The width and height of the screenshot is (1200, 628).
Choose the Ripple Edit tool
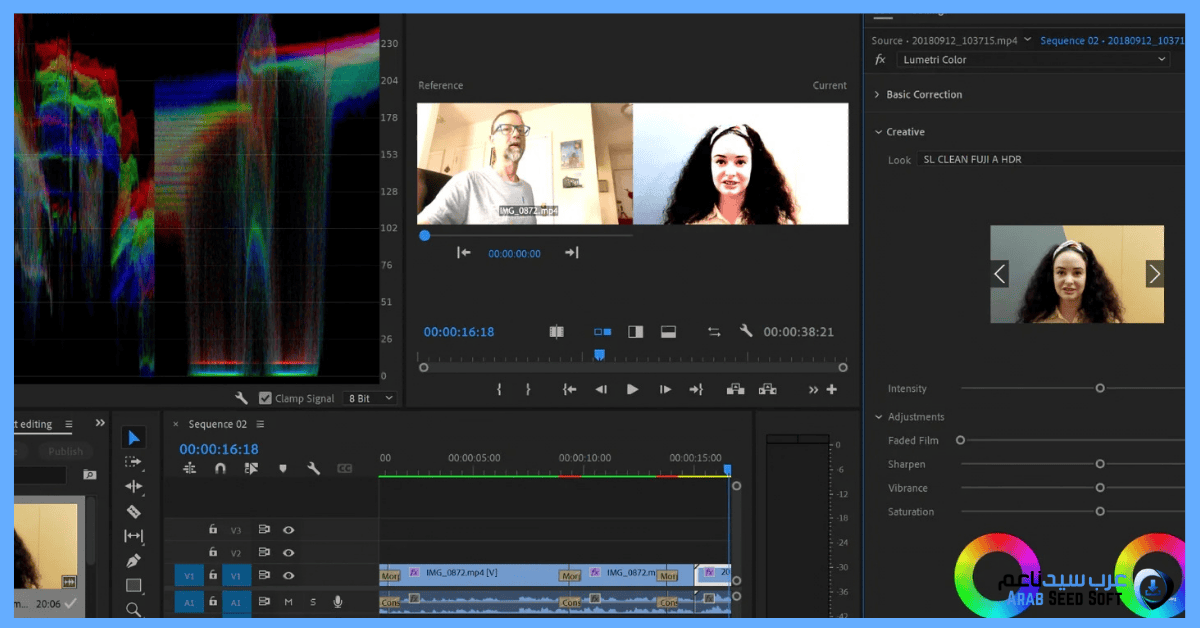tap(134, 486)
